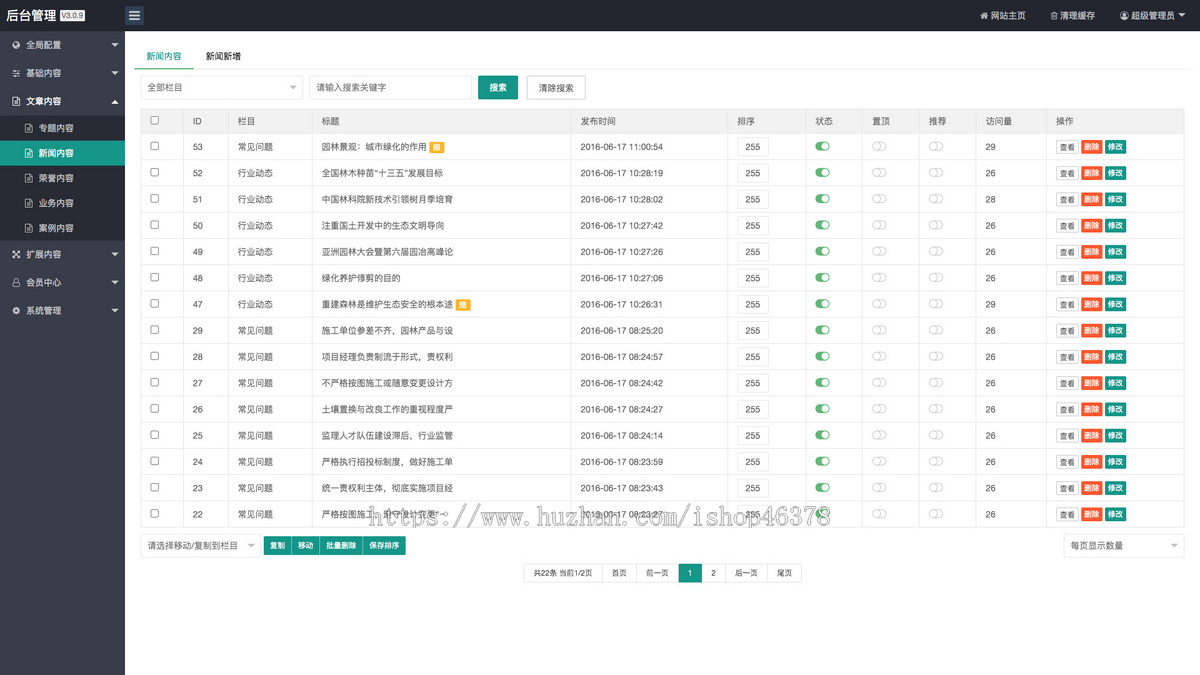Click the 排序 field of row ID 53

[x=753, y=147]
